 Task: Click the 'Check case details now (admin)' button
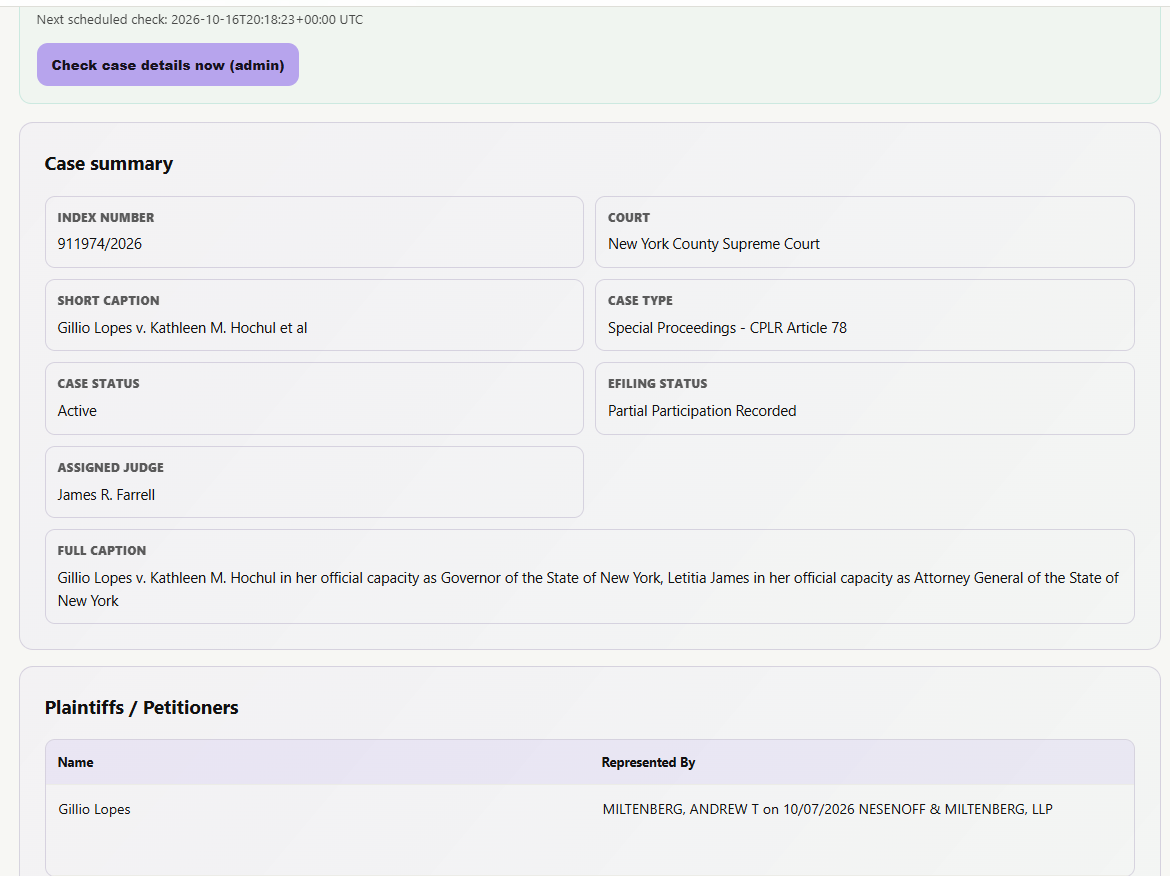168,65
